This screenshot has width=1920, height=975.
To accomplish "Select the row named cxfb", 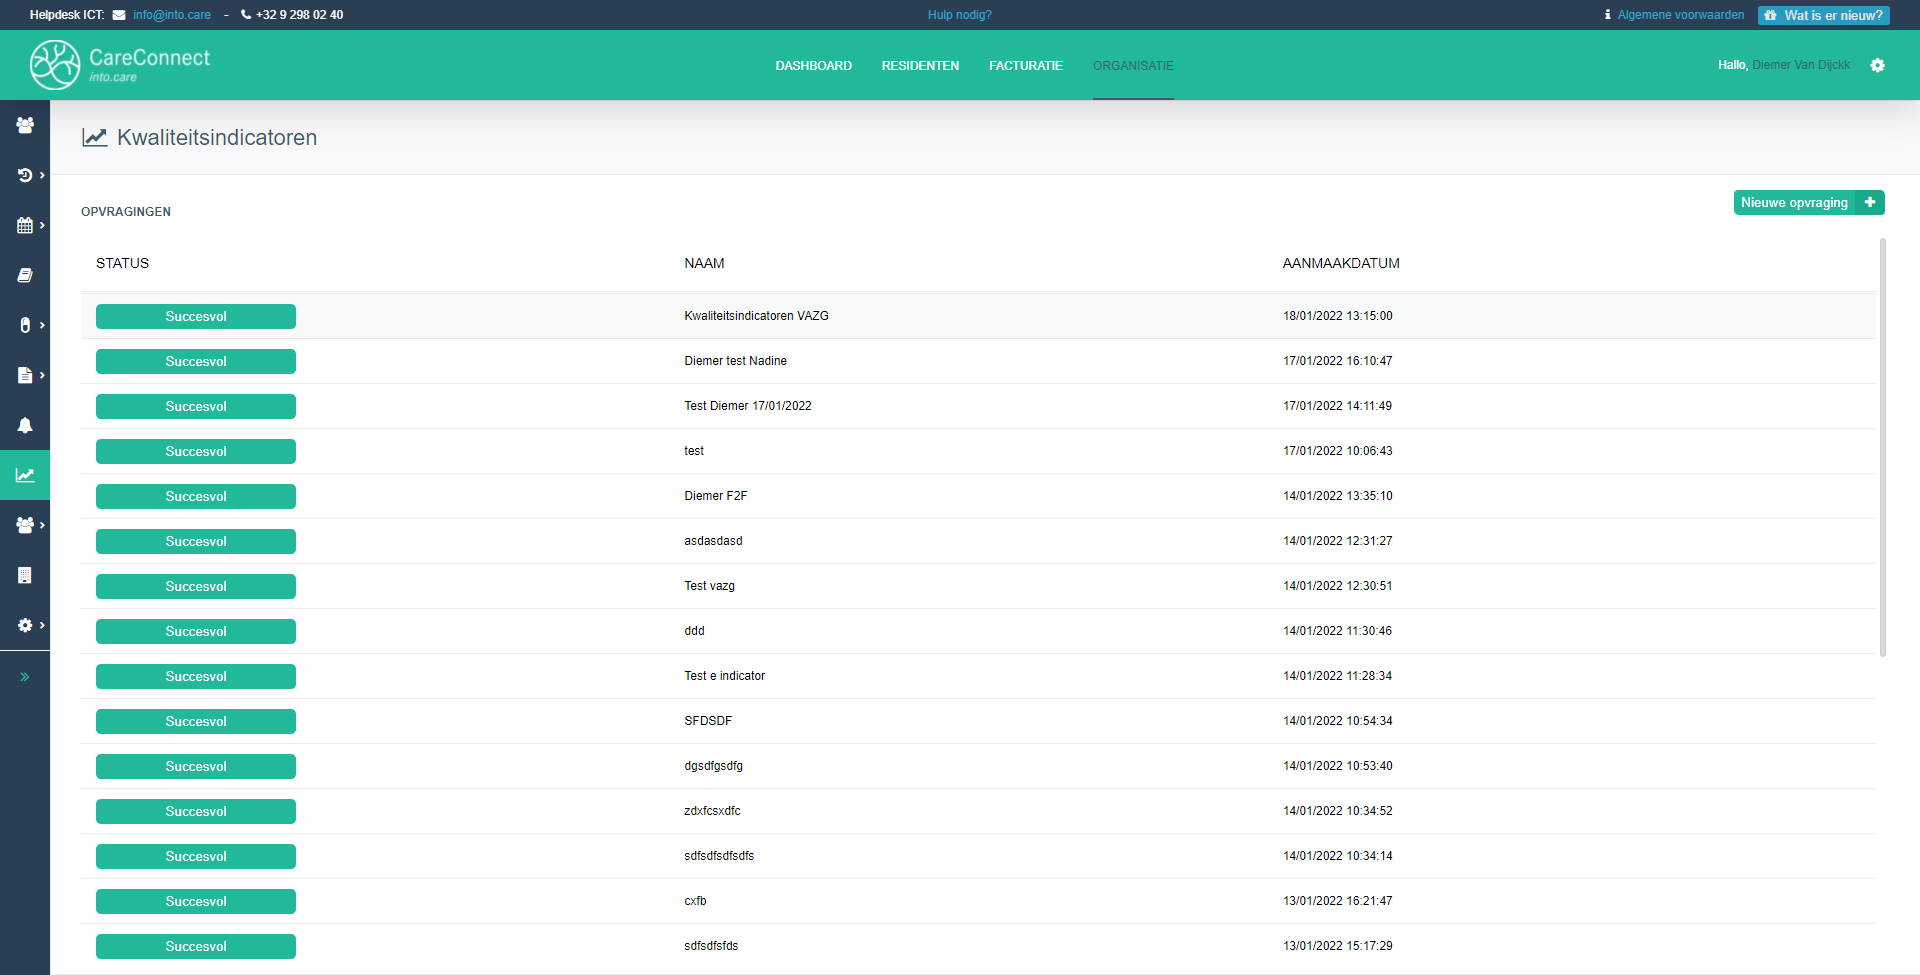I will [978, 901].
